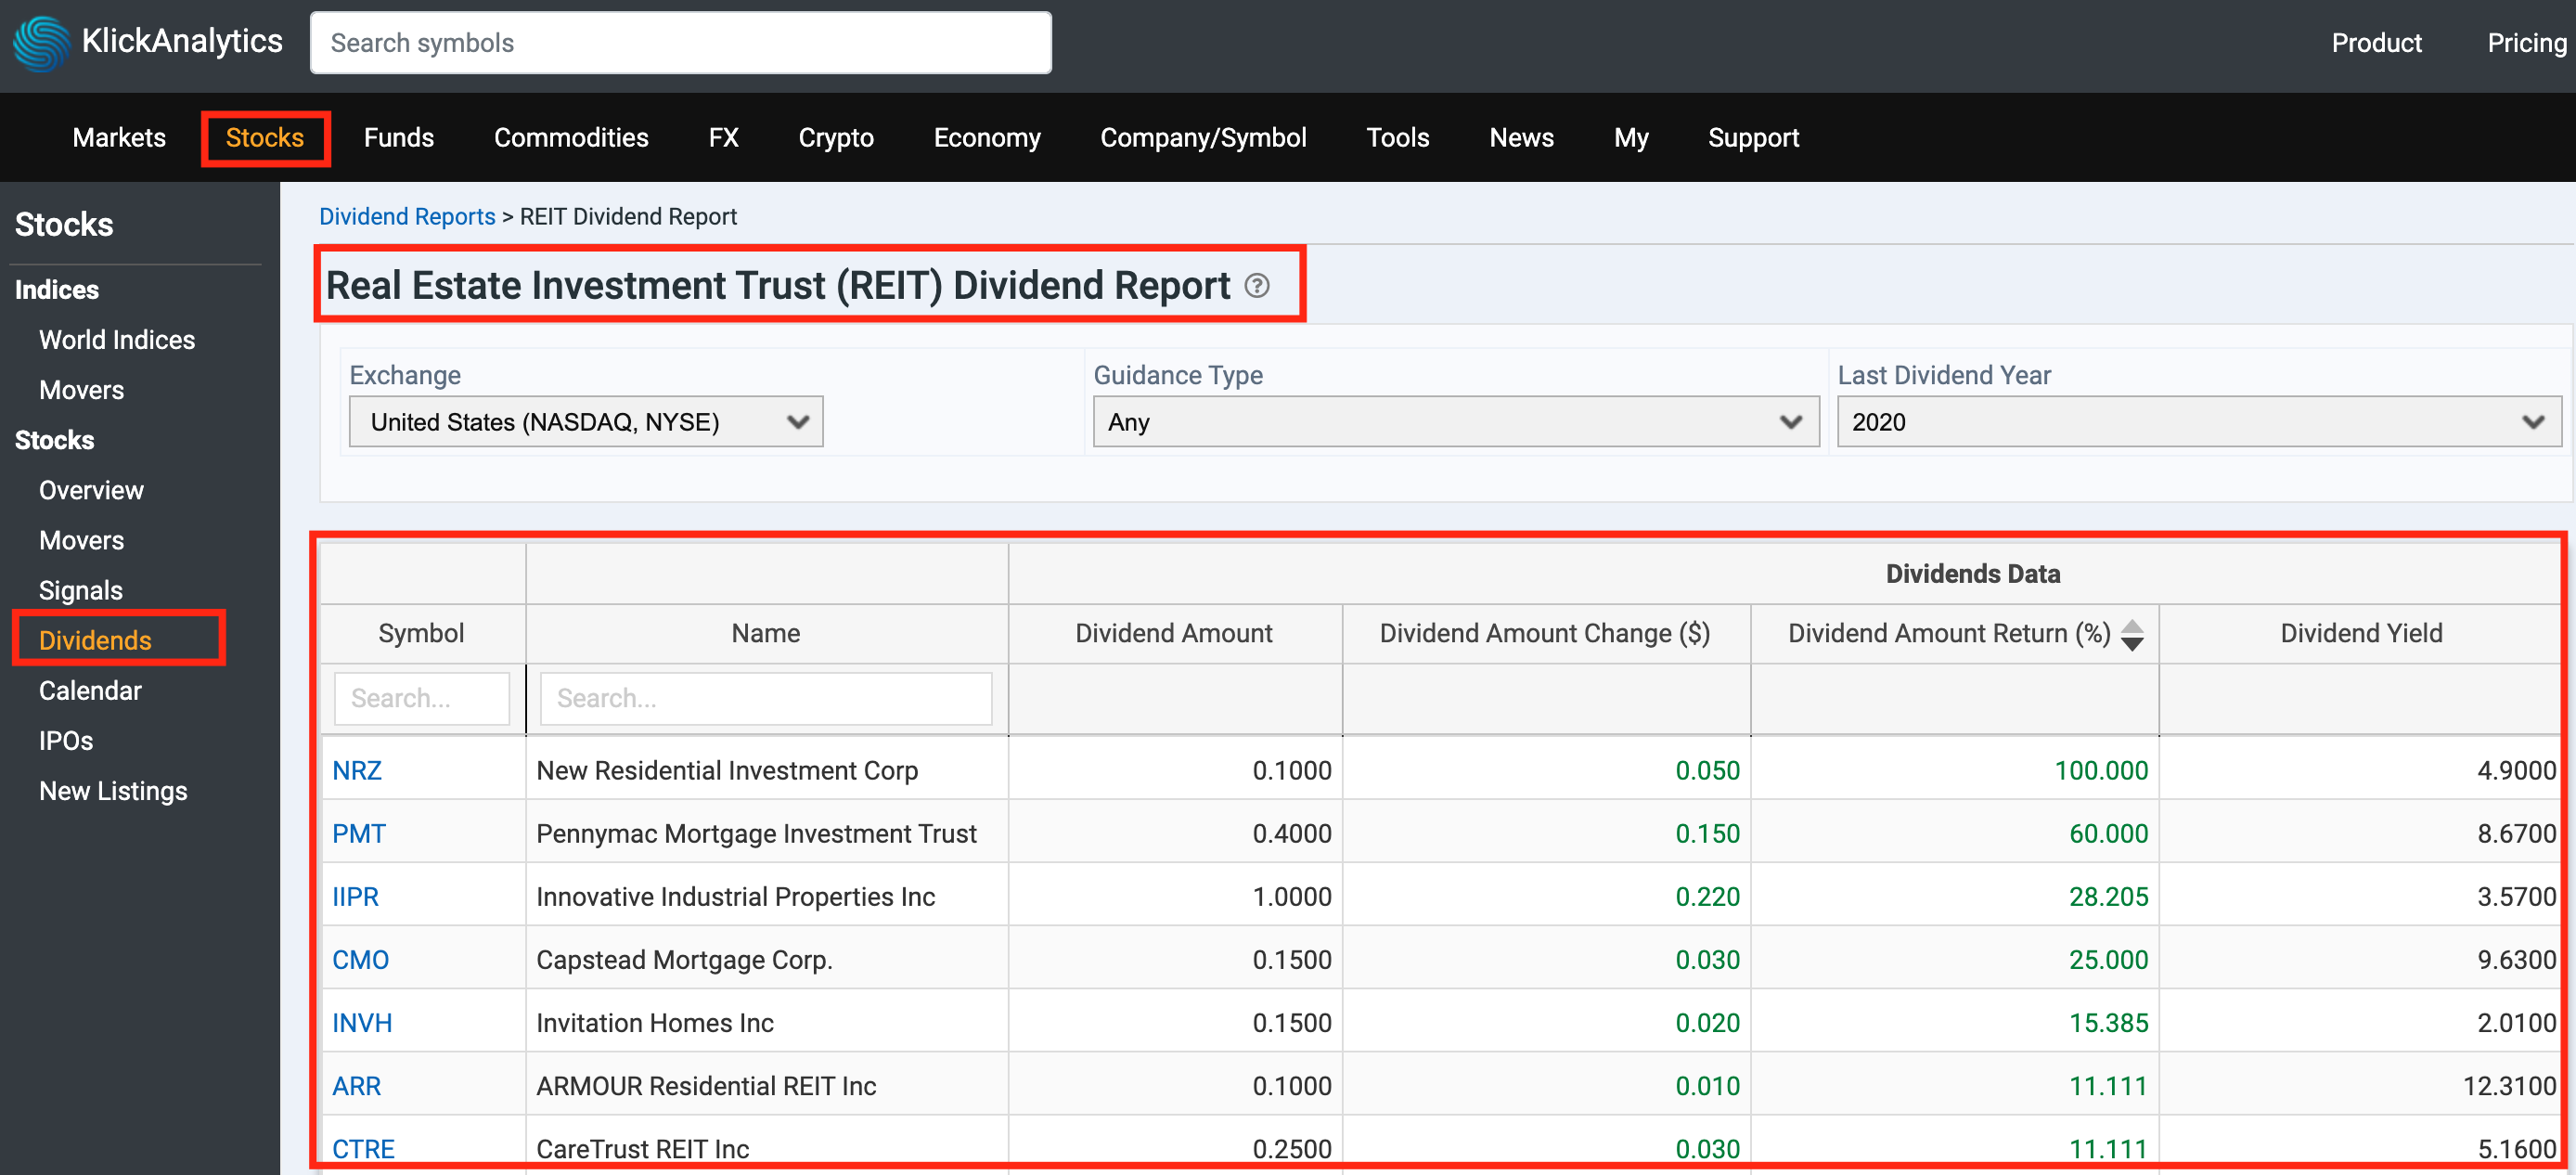
Task: Click the Symbol column search box
Action: point(422,698)
